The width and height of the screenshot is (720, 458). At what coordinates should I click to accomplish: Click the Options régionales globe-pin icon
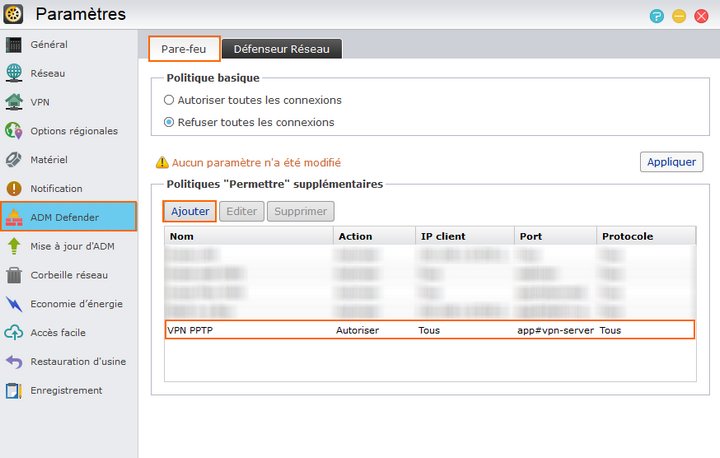click(14, 131)
